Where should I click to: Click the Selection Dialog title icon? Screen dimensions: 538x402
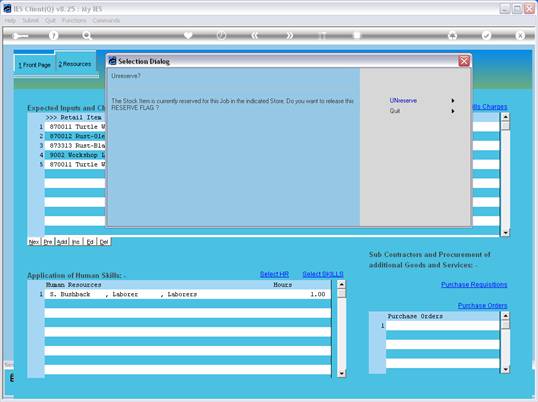pos(113,61)
